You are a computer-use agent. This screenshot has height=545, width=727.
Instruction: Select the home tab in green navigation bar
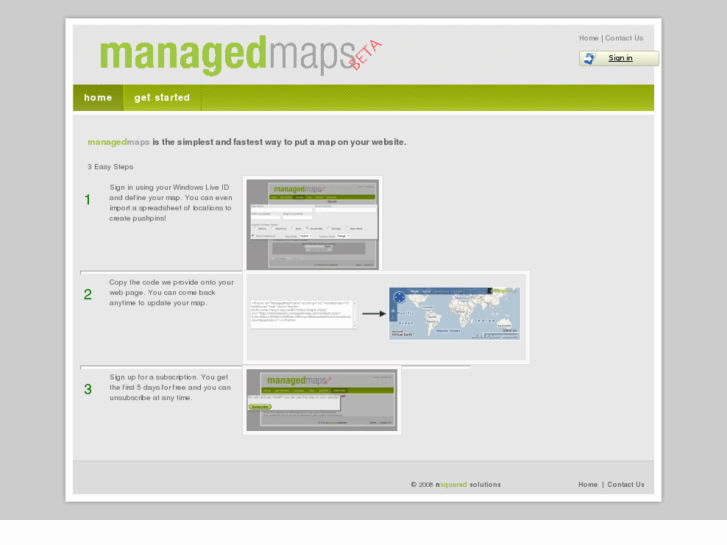click(98, 98)
